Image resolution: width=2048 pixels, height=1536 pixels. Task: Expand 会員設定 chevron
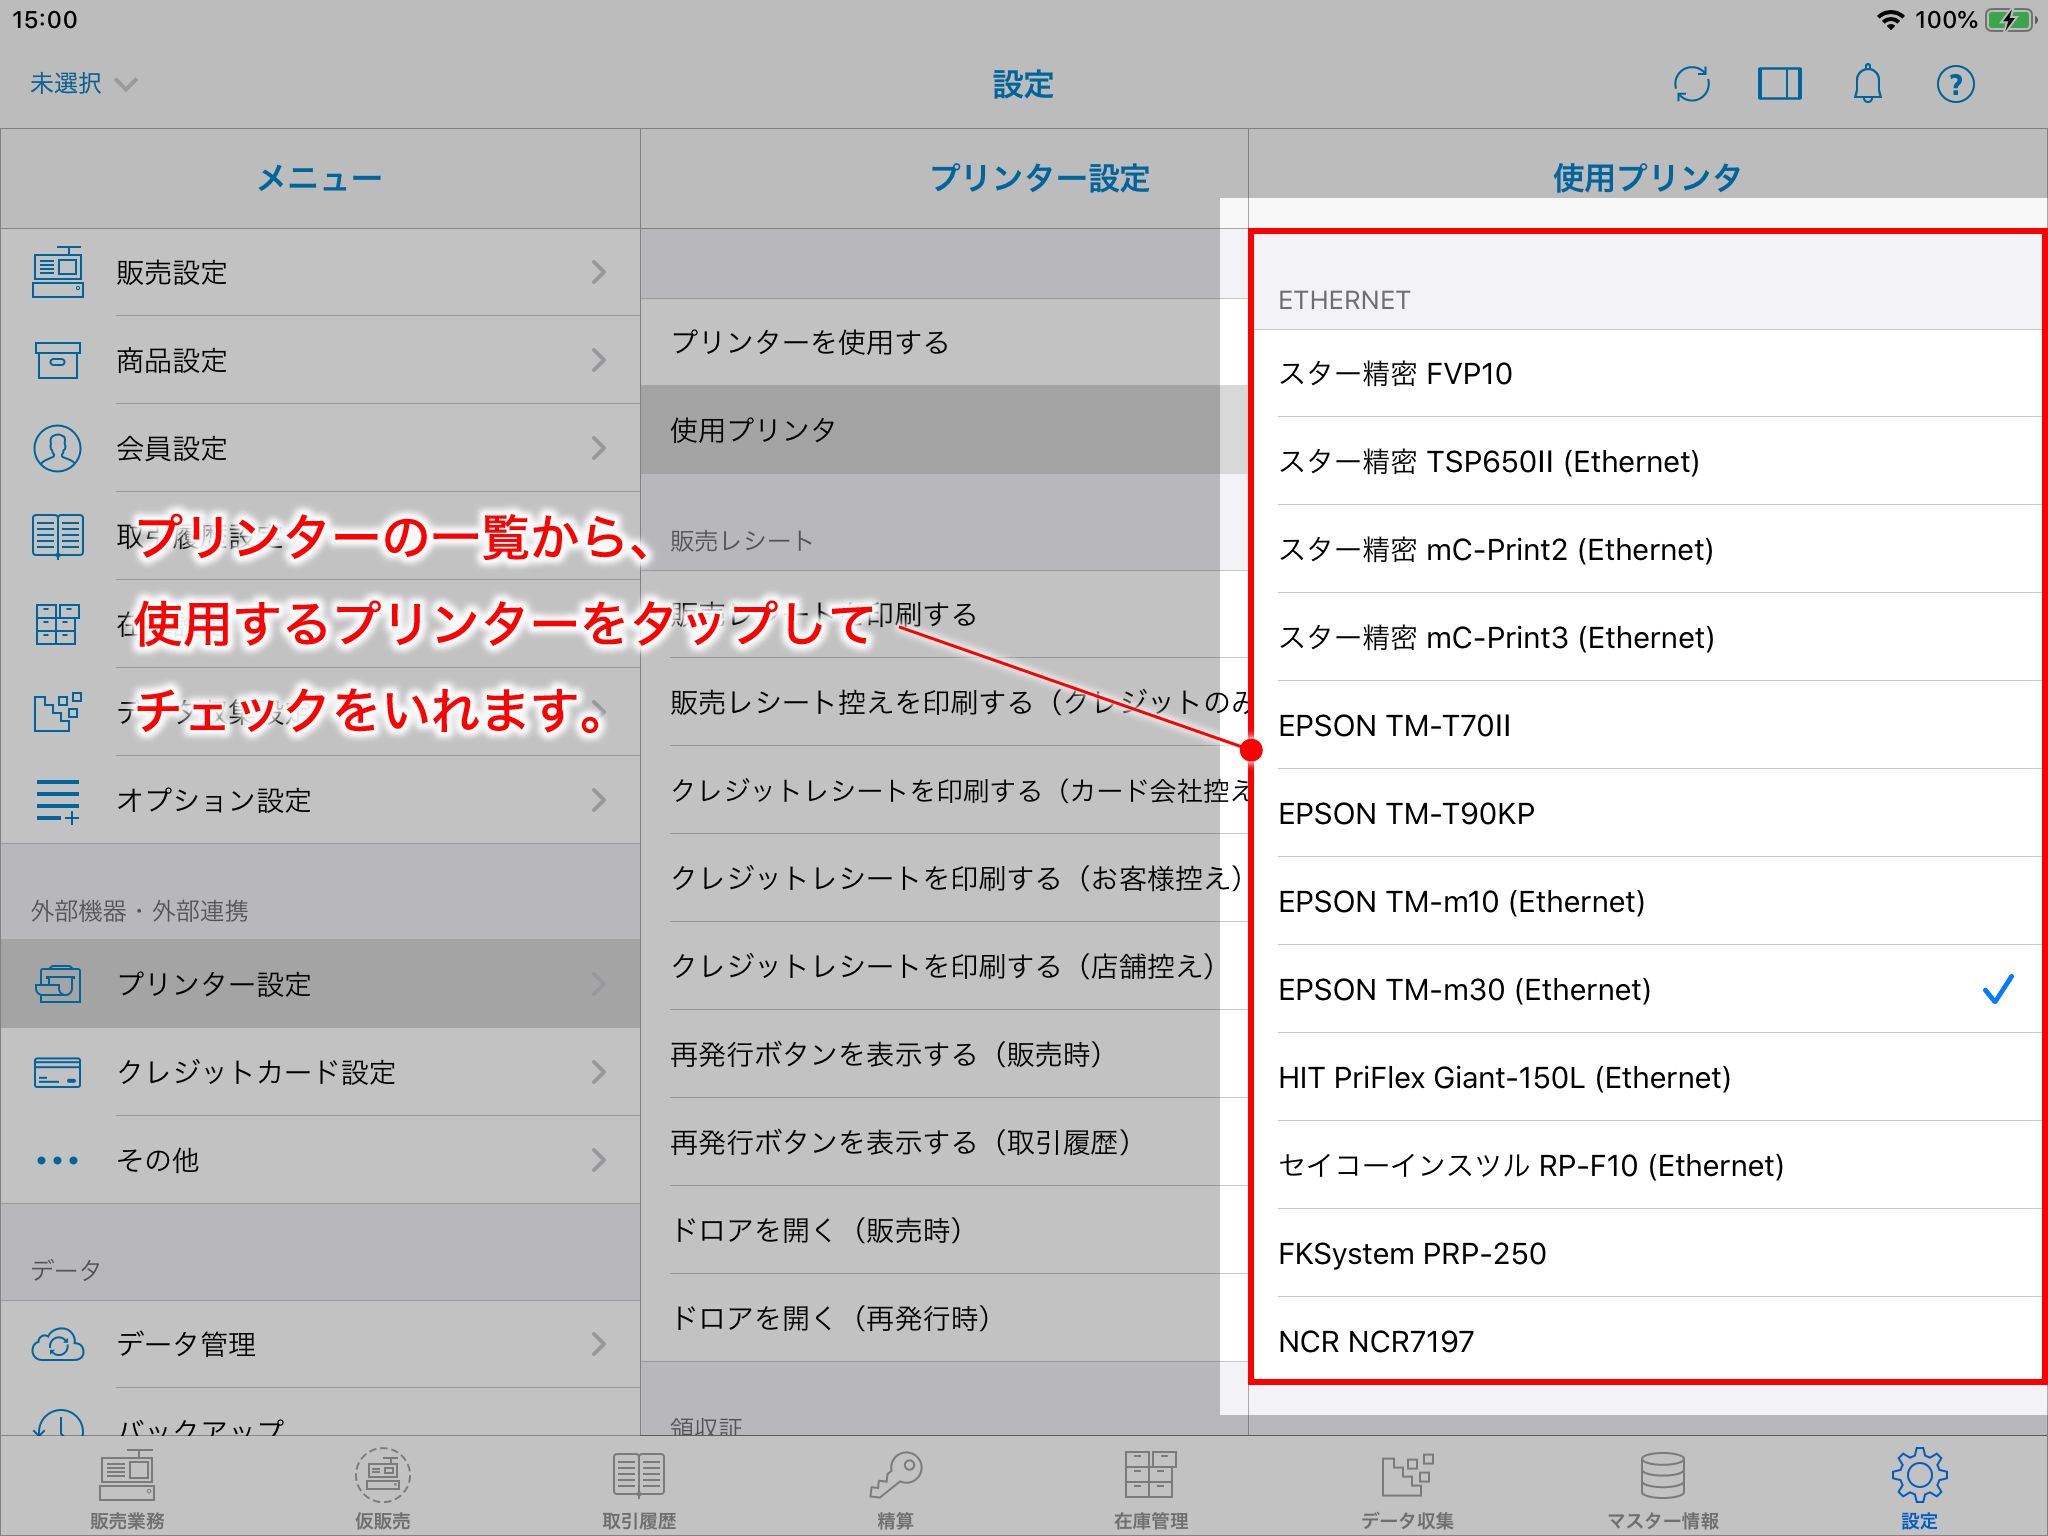(x=598, y=448)
